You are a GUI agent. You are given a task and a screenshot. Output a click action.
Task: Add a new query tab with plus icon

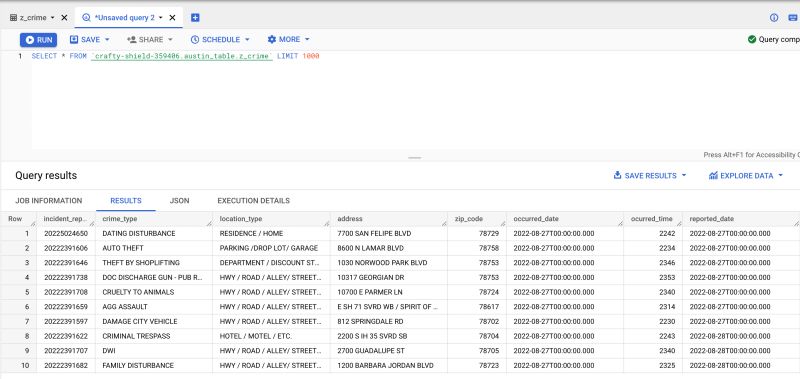coord(195,17)
